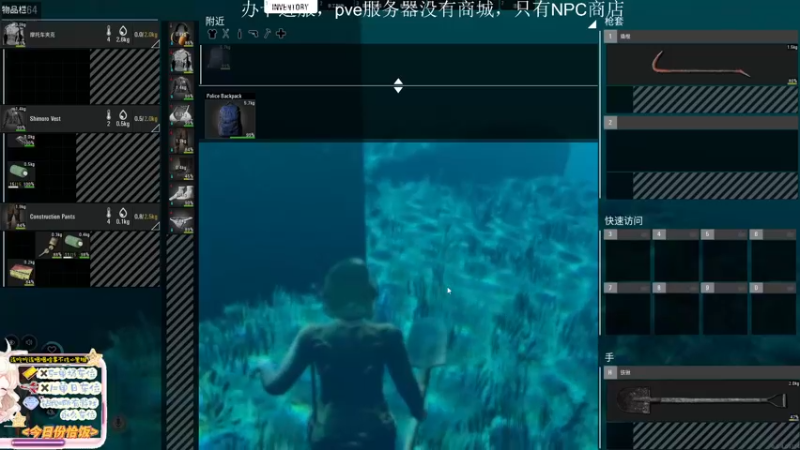Click the faded dark clothing item in nearby panel

tap(218, 58)
